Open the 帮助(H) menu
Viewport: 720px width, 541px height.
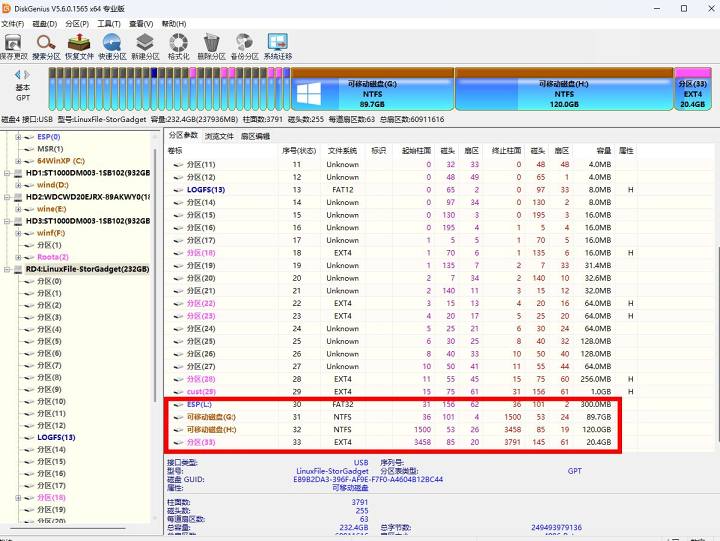click(x=174, y=24)
